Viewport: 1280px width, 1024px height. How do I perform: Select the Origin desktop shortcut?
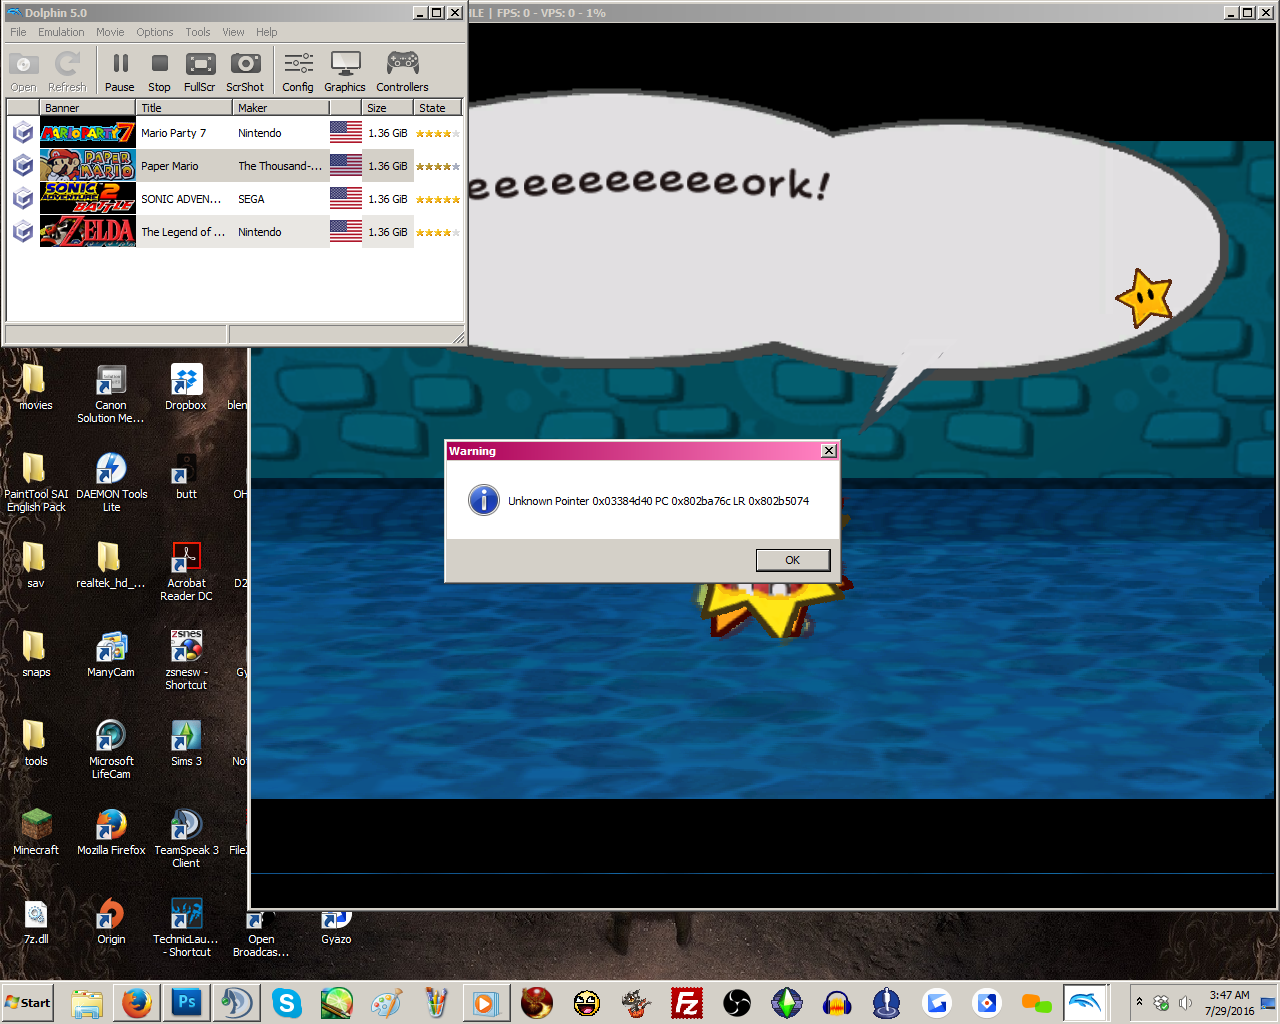pyautogui.click(x=111, y=921)
